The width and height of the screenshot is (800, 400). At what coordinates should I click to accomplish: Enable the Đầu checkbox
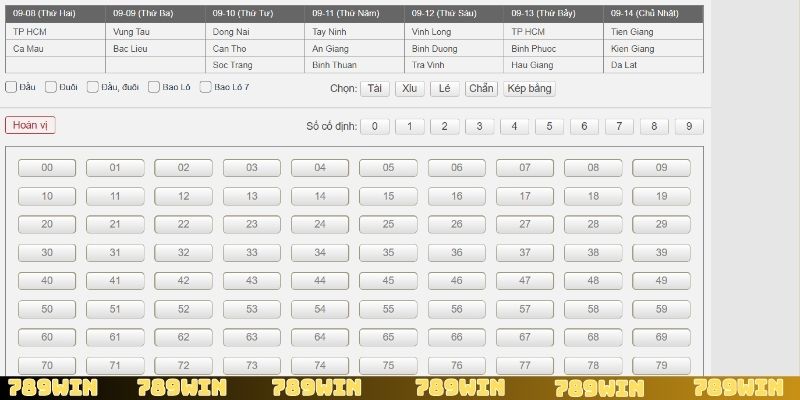[11, 87]
